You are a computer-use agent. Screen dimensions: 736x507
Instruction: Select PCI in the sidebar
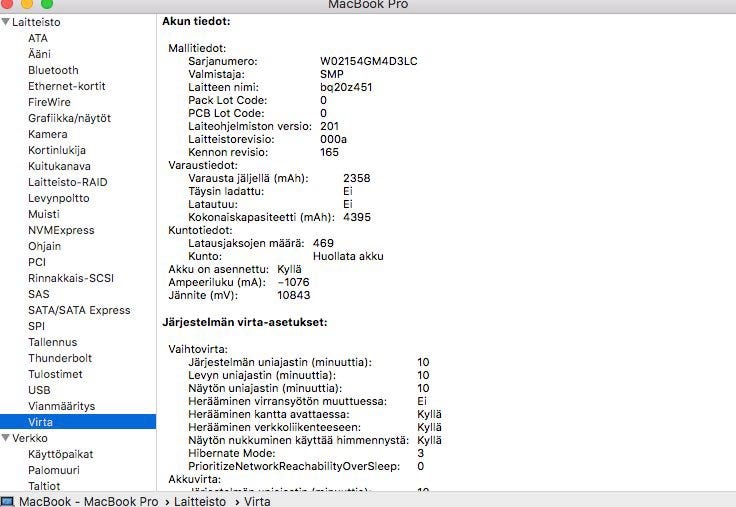pyautogui.click(x=37, y=262)
